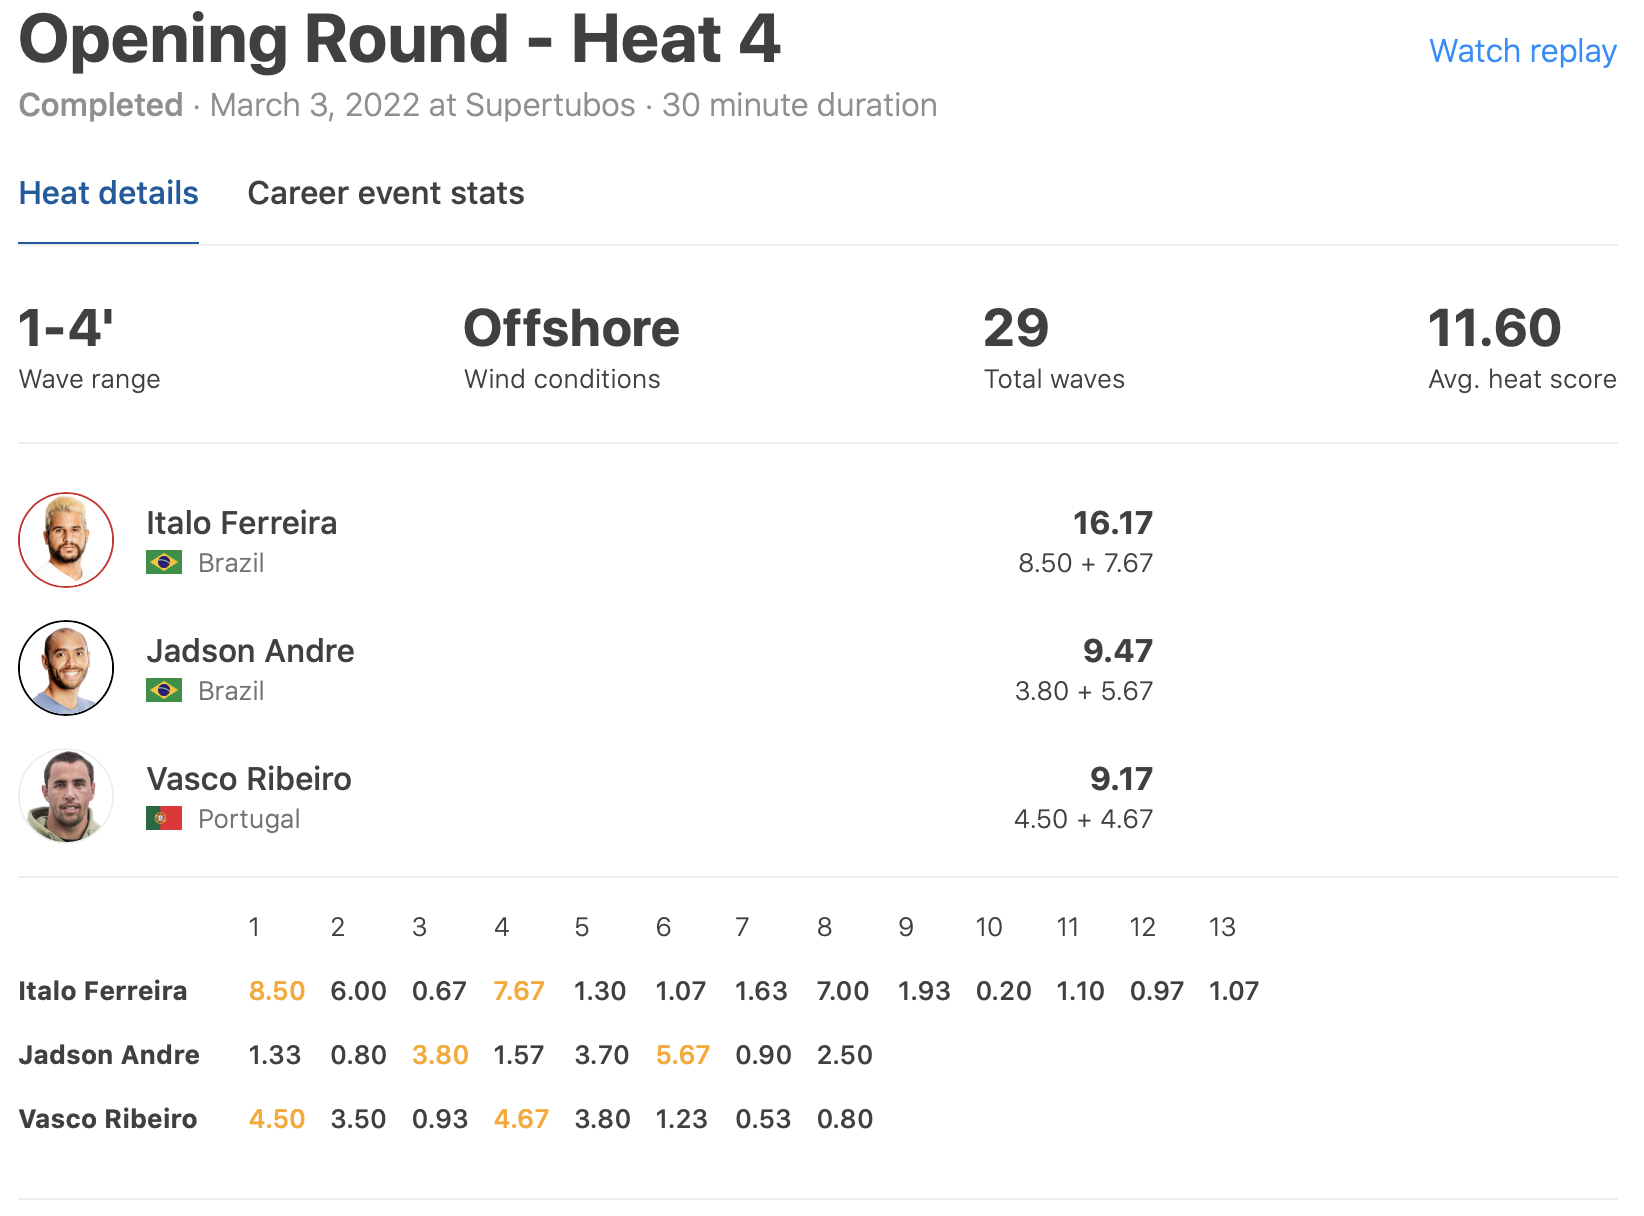Click Vasco Ribeiro's profile photo

(66, 796)
